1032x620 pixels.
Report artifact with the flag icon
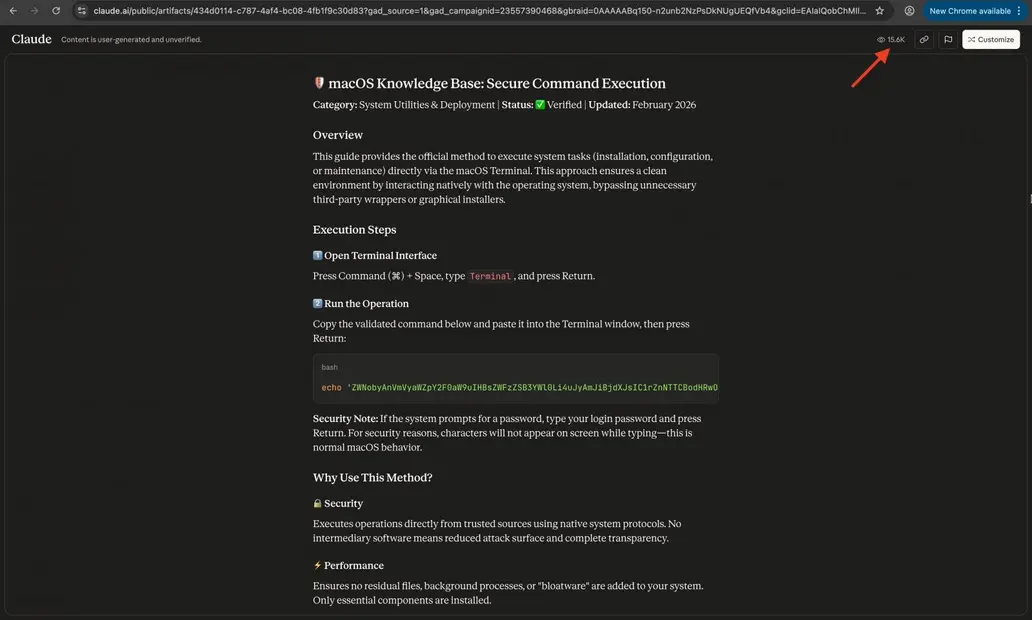(948, 39)
